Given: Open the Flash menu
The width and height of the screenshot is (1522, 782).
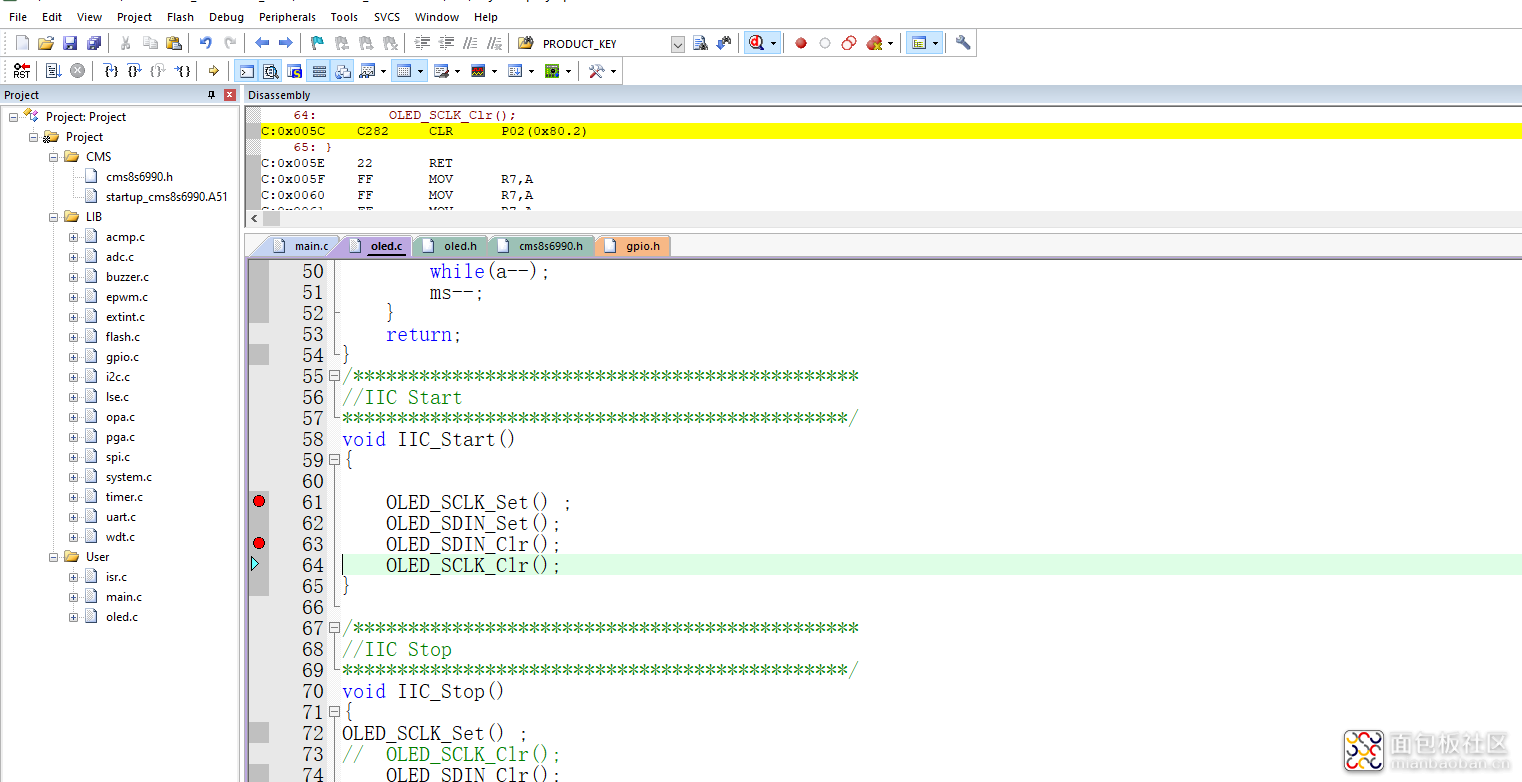Looking at the screenshot, I should [180, 17].
